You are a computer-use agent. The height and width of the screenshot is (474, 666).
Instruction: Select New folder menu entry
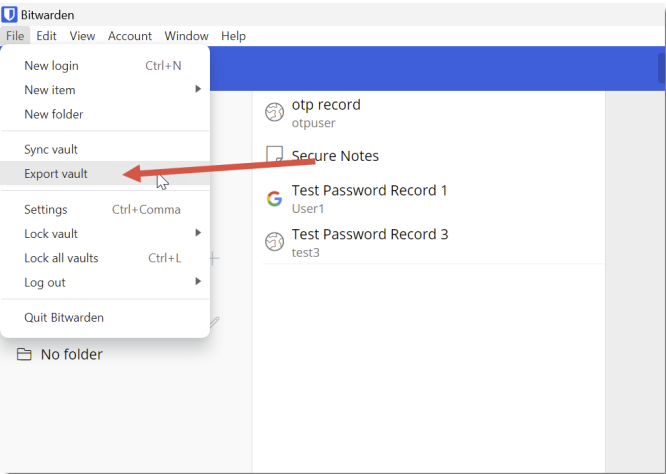105,114
